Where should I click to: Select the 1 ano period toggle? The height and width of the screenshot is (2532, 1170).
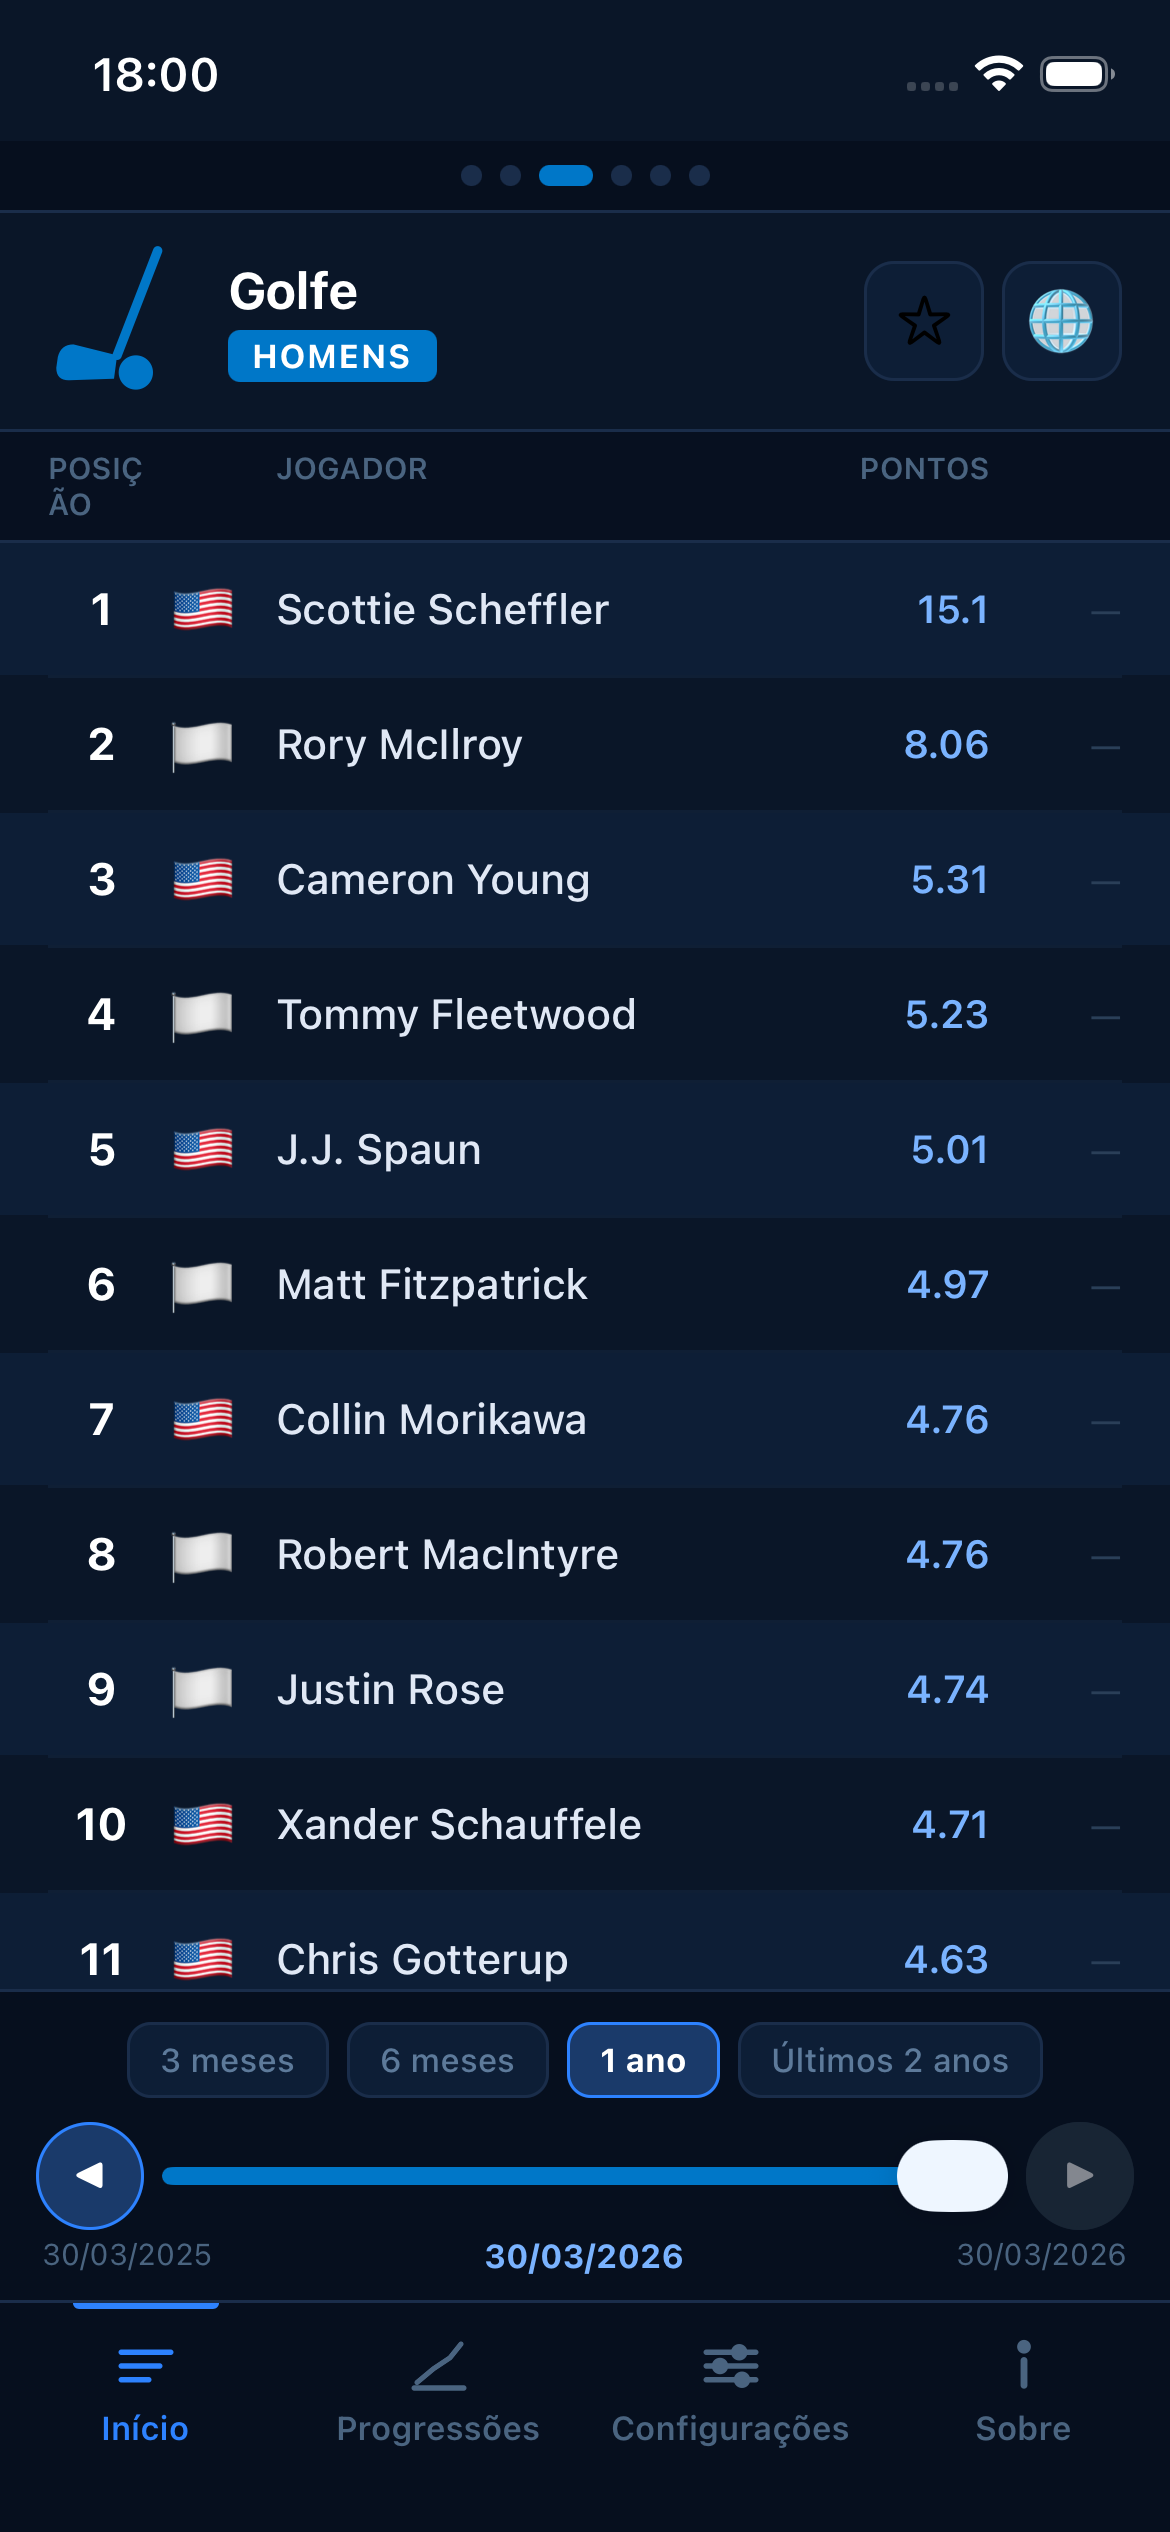[x=642, y=2060]
